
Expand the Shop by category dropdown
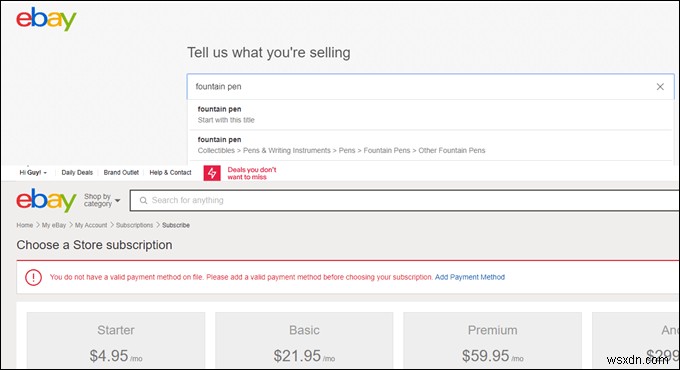pyautogui.click(x=101, y=200)
